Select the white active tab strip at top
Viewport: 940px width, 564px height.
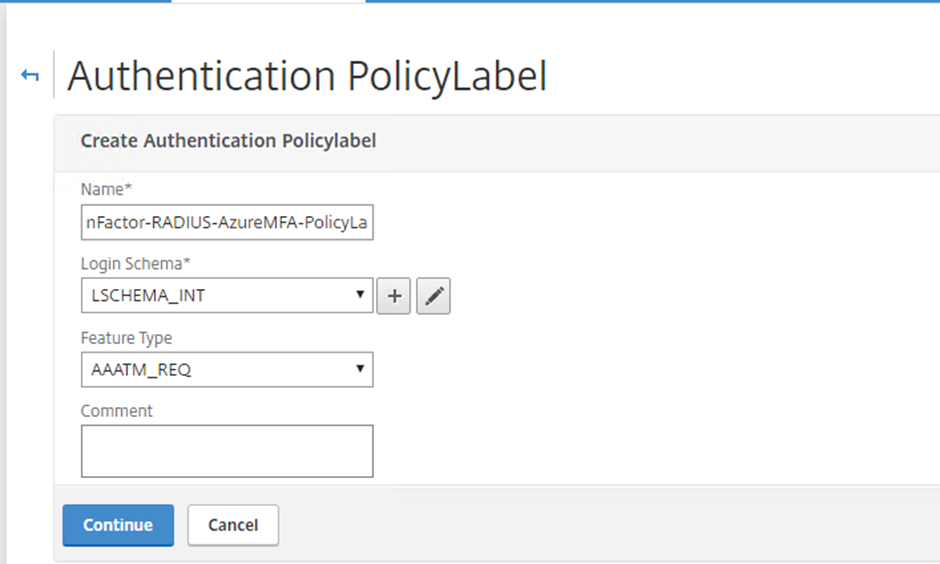[269, 2]
